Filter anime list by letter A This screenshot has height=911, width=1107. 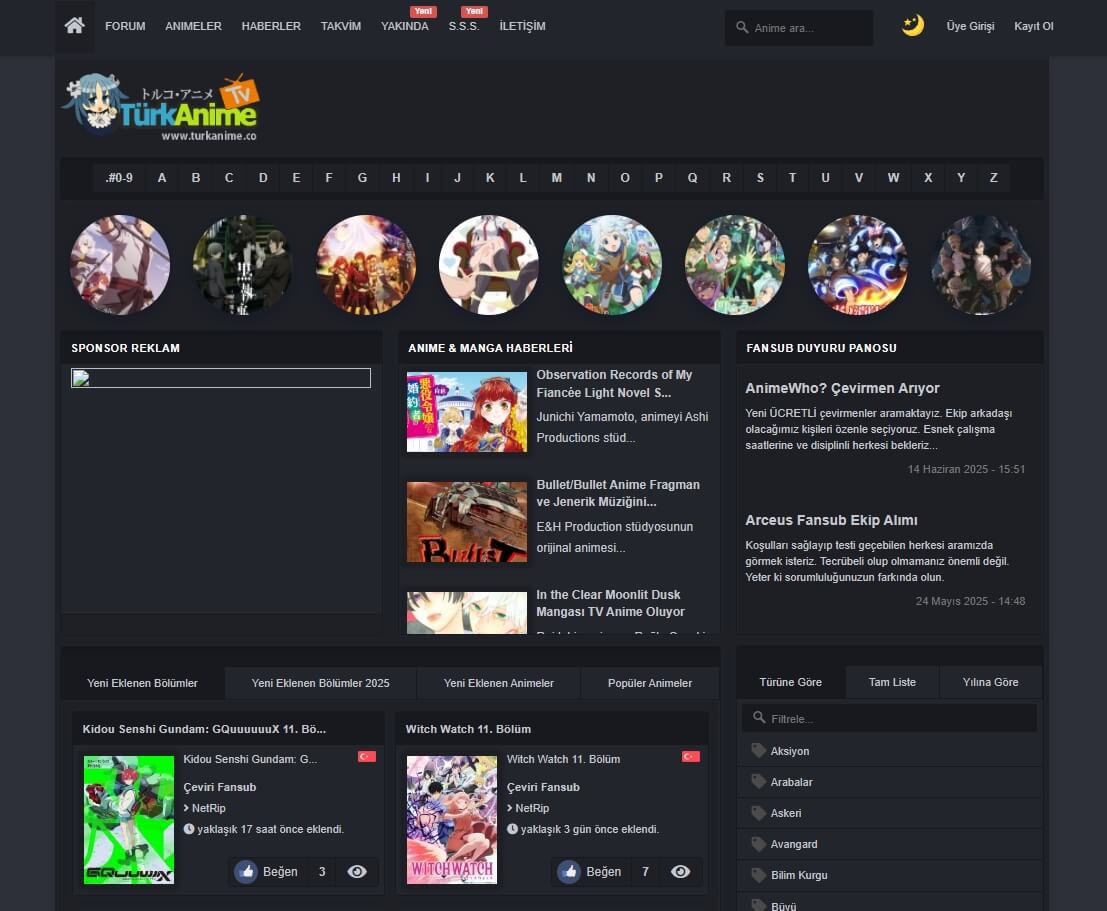point(162,178)
